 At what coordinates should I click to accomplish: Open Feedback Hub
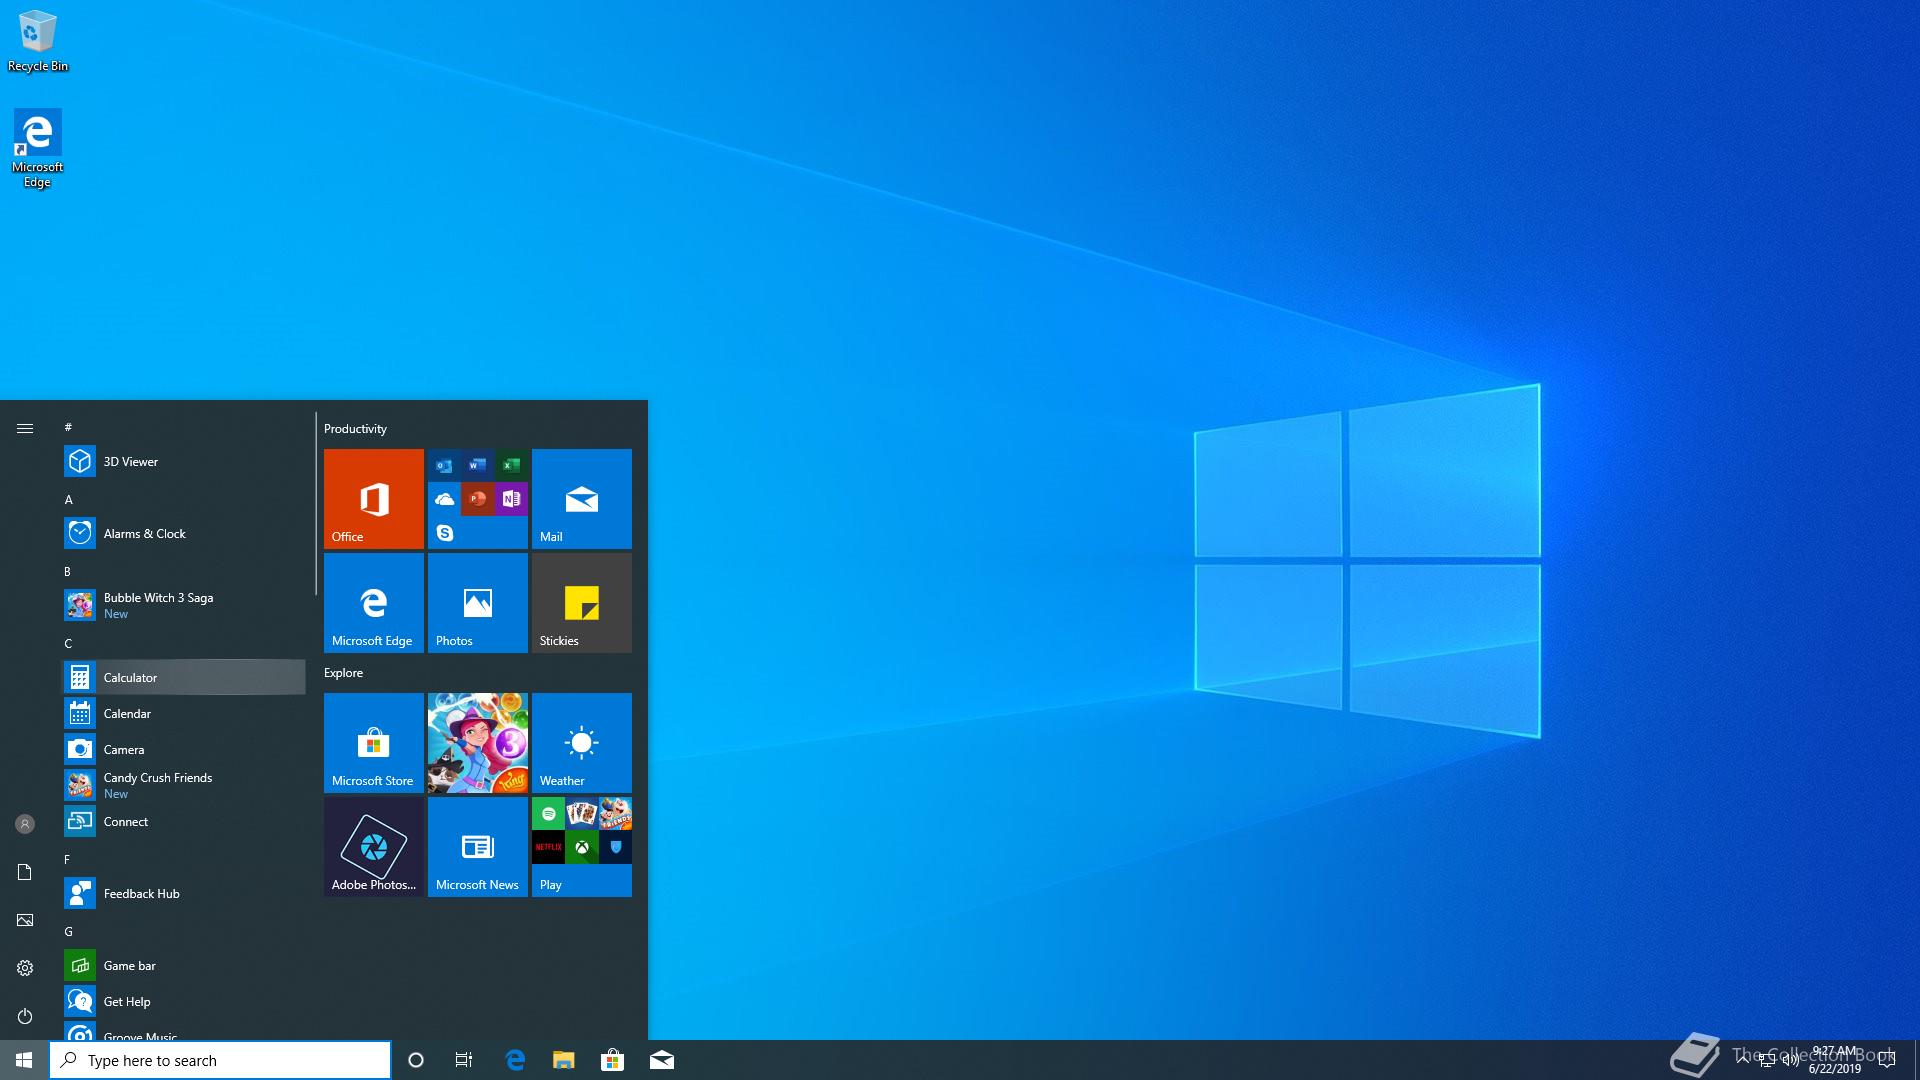coord(184,893)
